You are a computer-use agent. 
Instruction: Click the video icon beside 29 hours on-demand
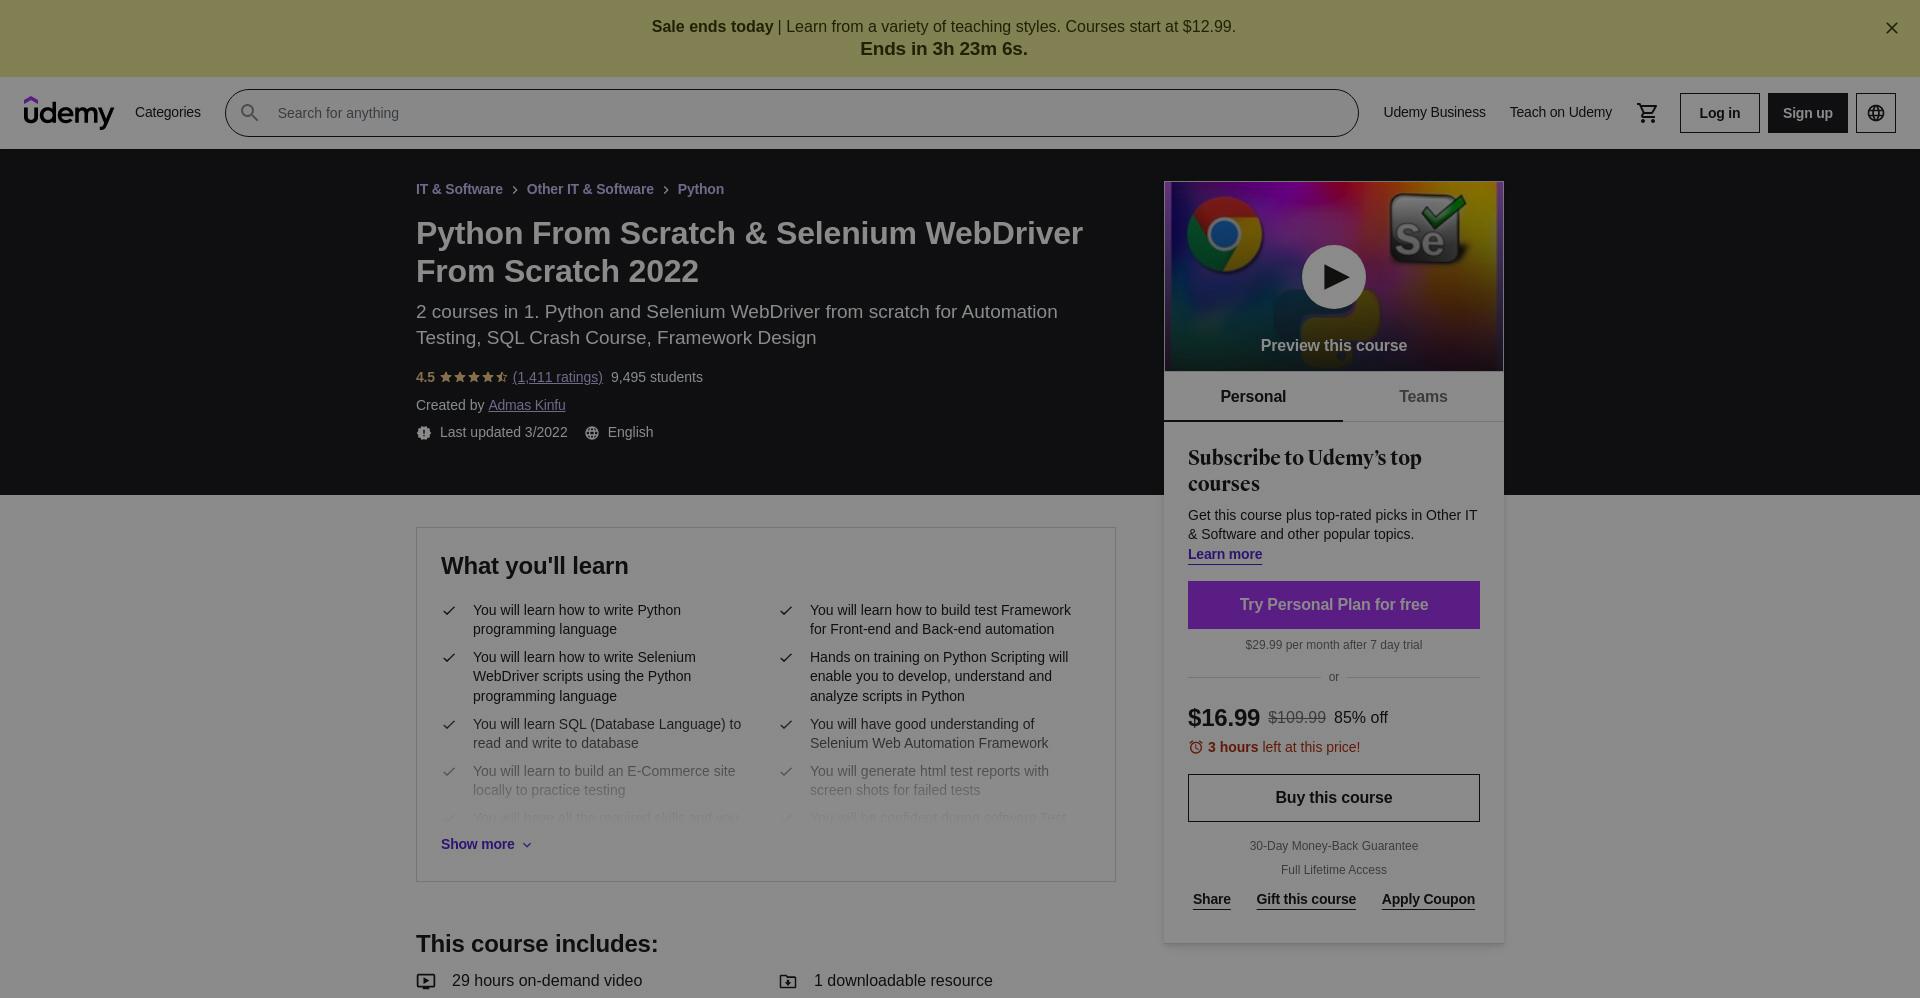click(x=426, y=982)
